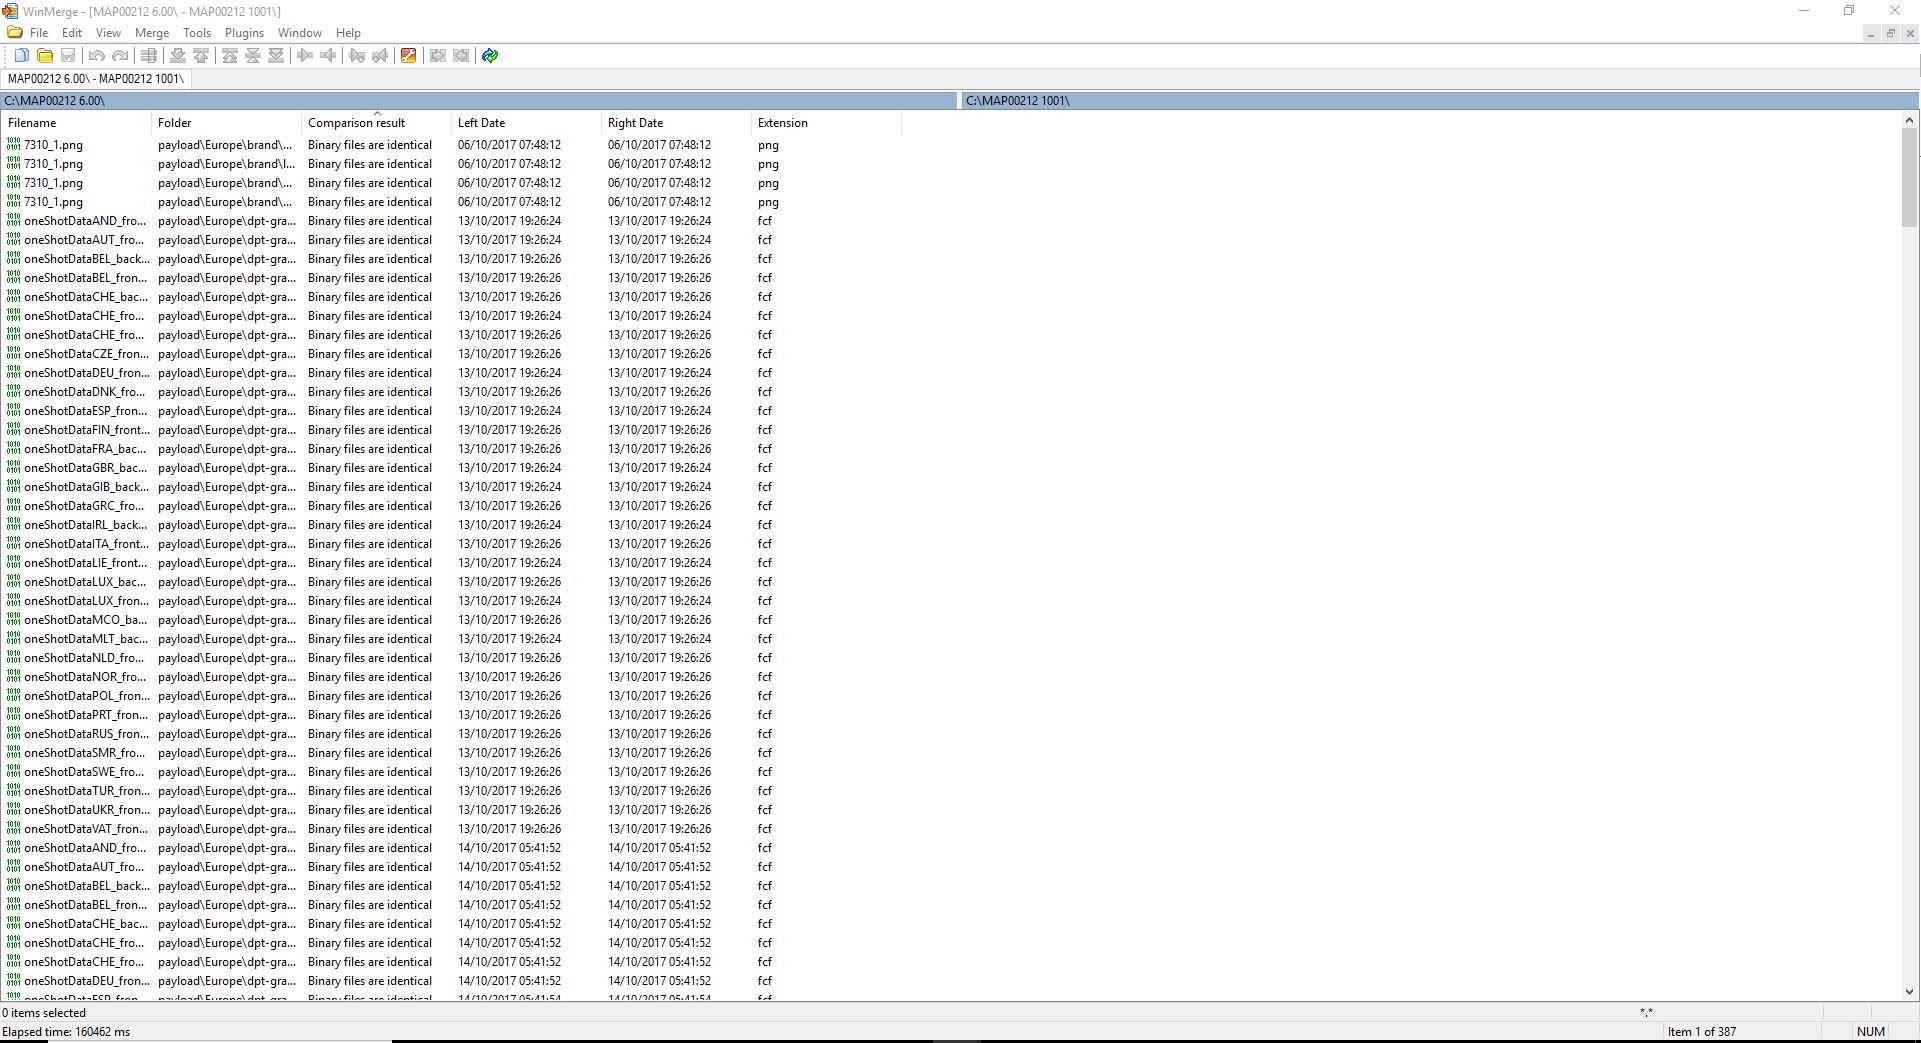Sort by the Comparison result column header
This screenshot has width=1921, height=1043.
[356, 123]
